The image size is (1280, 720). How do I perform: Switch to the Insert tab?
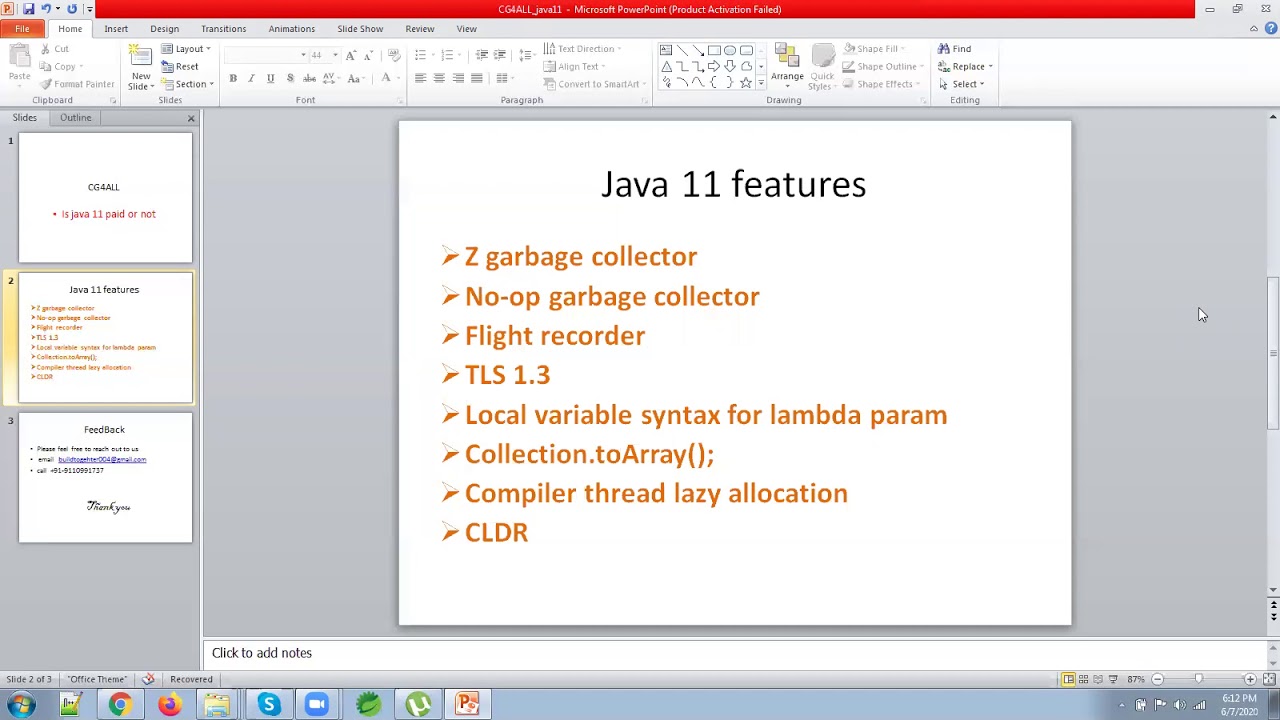[116, 29]
